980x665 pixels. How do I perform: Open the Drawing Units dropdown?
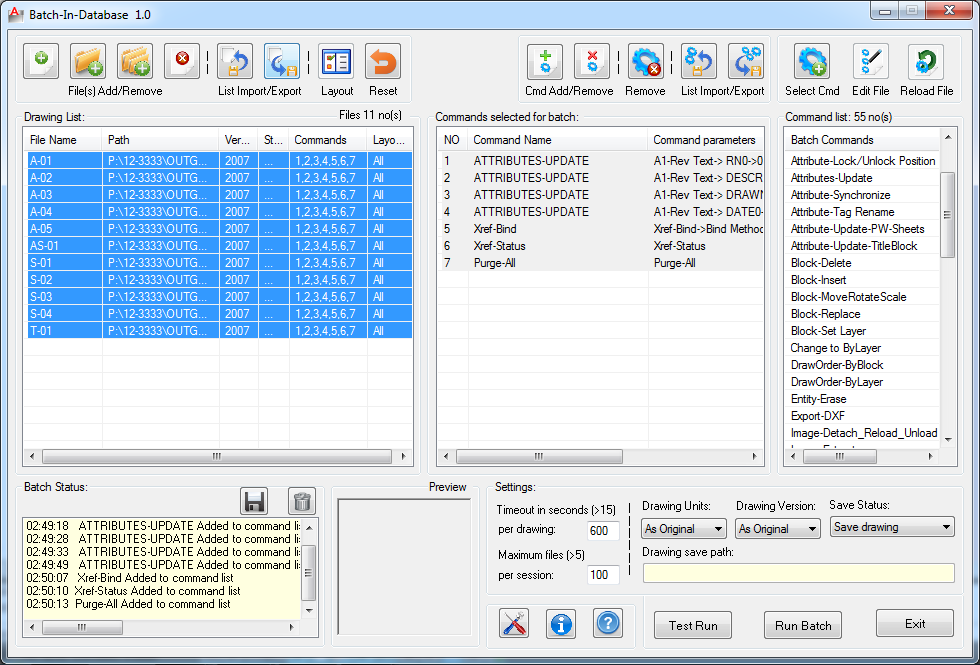click(x=684, y=529)
